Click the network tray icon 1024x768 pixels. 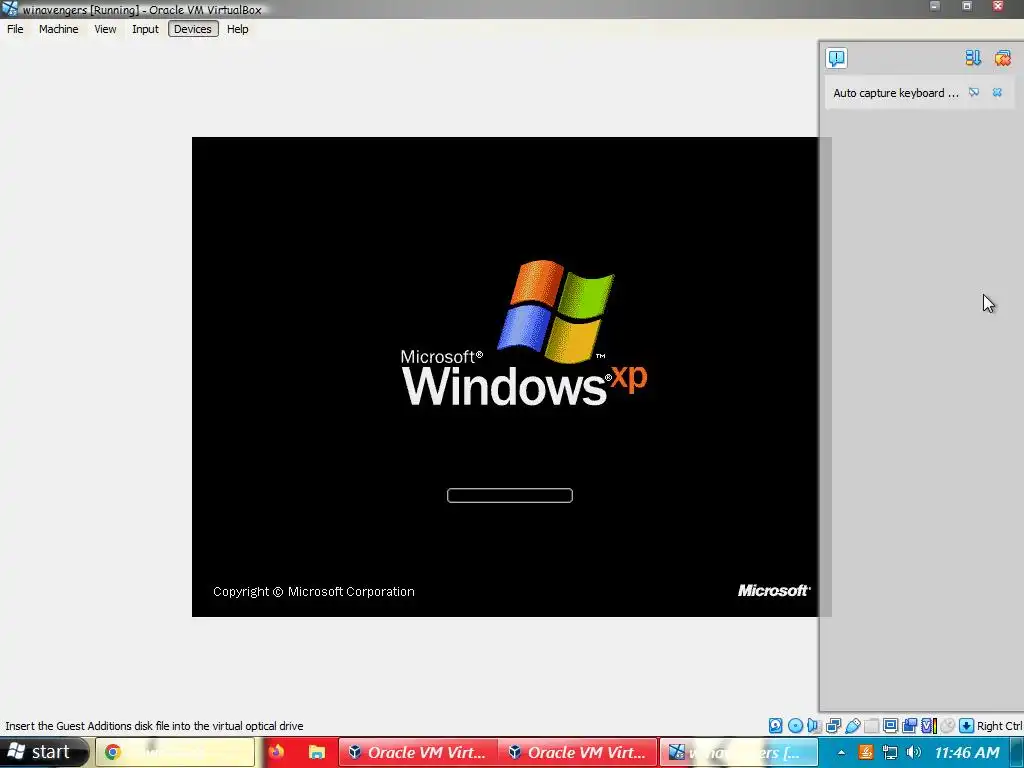(889, 752)
